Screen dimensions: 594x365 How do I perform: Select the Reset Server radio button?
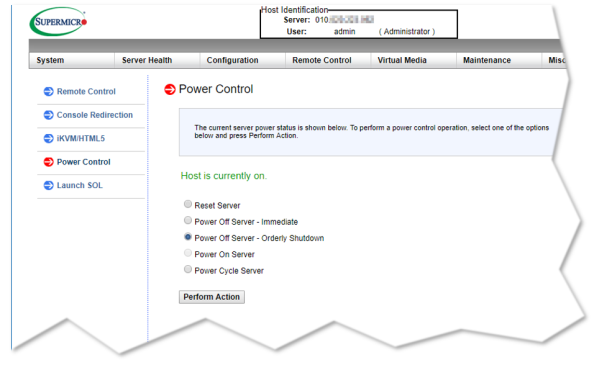(188, 204)
